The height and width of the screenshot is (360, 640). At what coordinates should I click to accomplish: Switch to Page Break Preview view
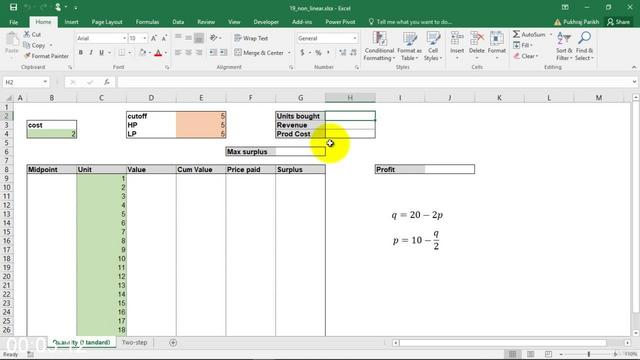pos(548,354)
